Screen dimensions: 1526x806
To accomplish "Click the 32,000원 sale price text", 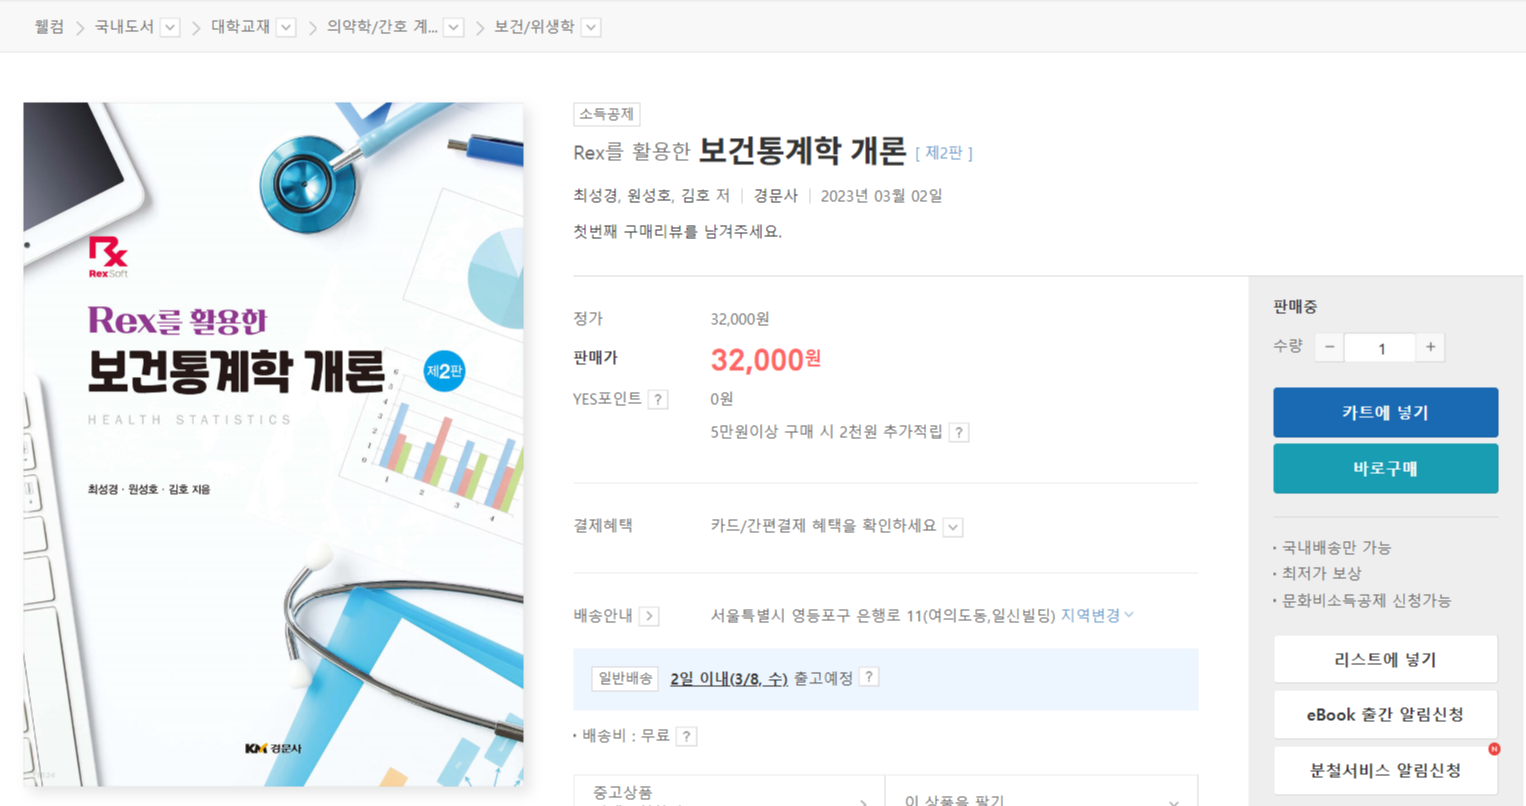I will coord(766,359).
